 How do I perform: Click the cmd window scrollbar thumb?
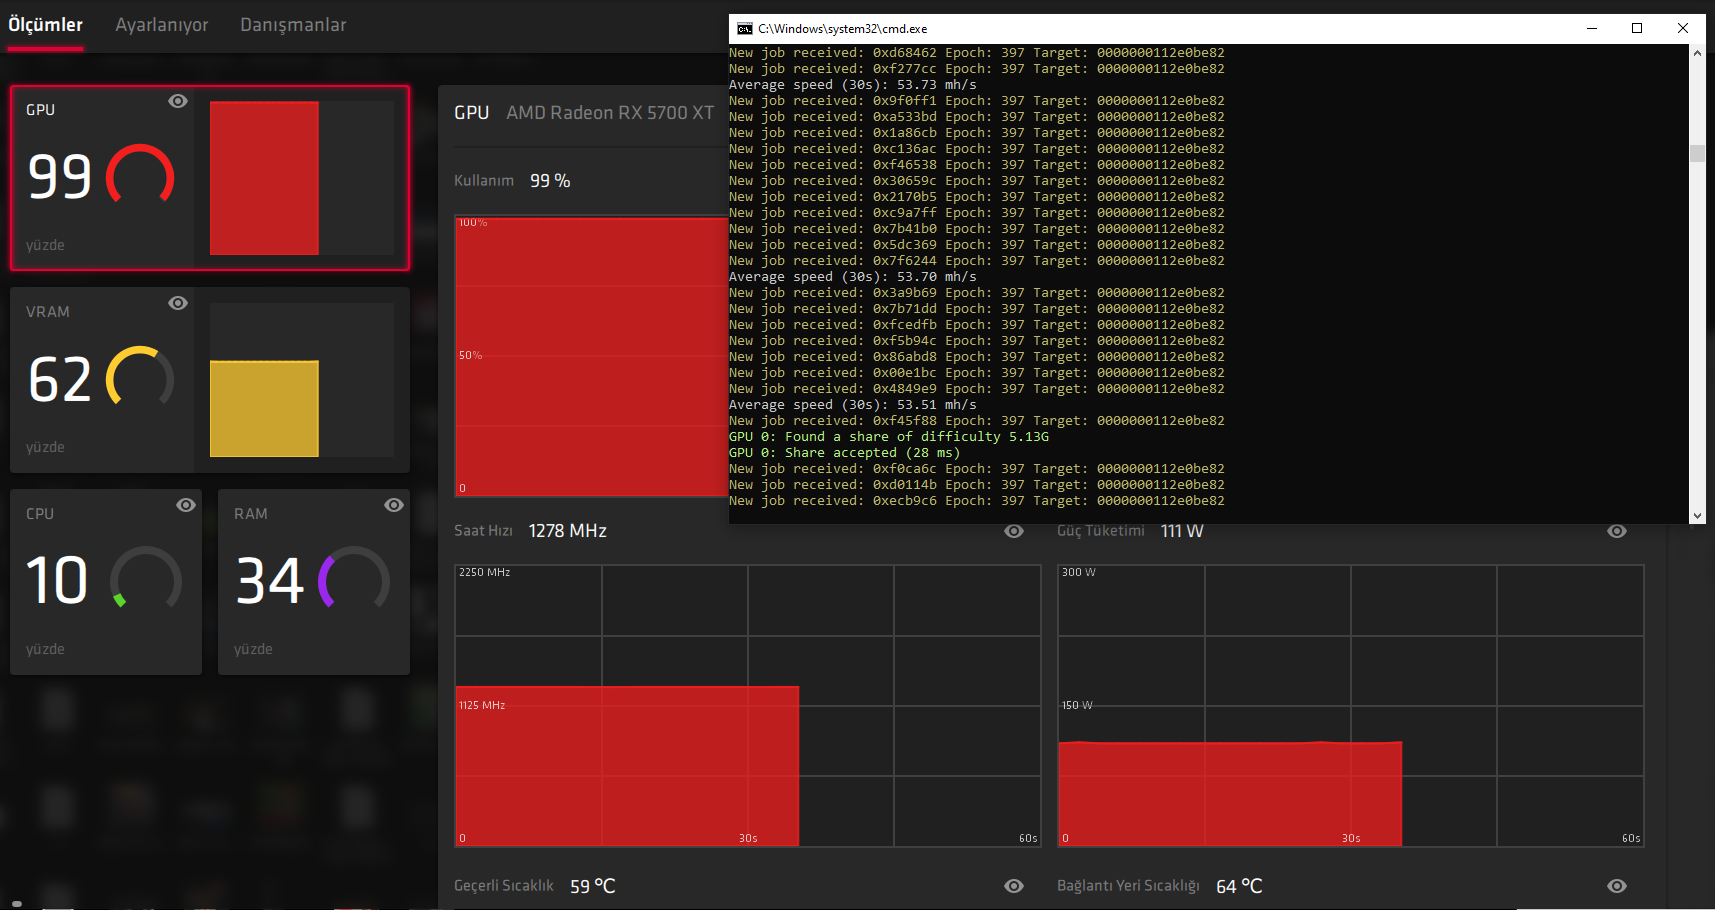pyautogui.click(x=1697, y=153)
